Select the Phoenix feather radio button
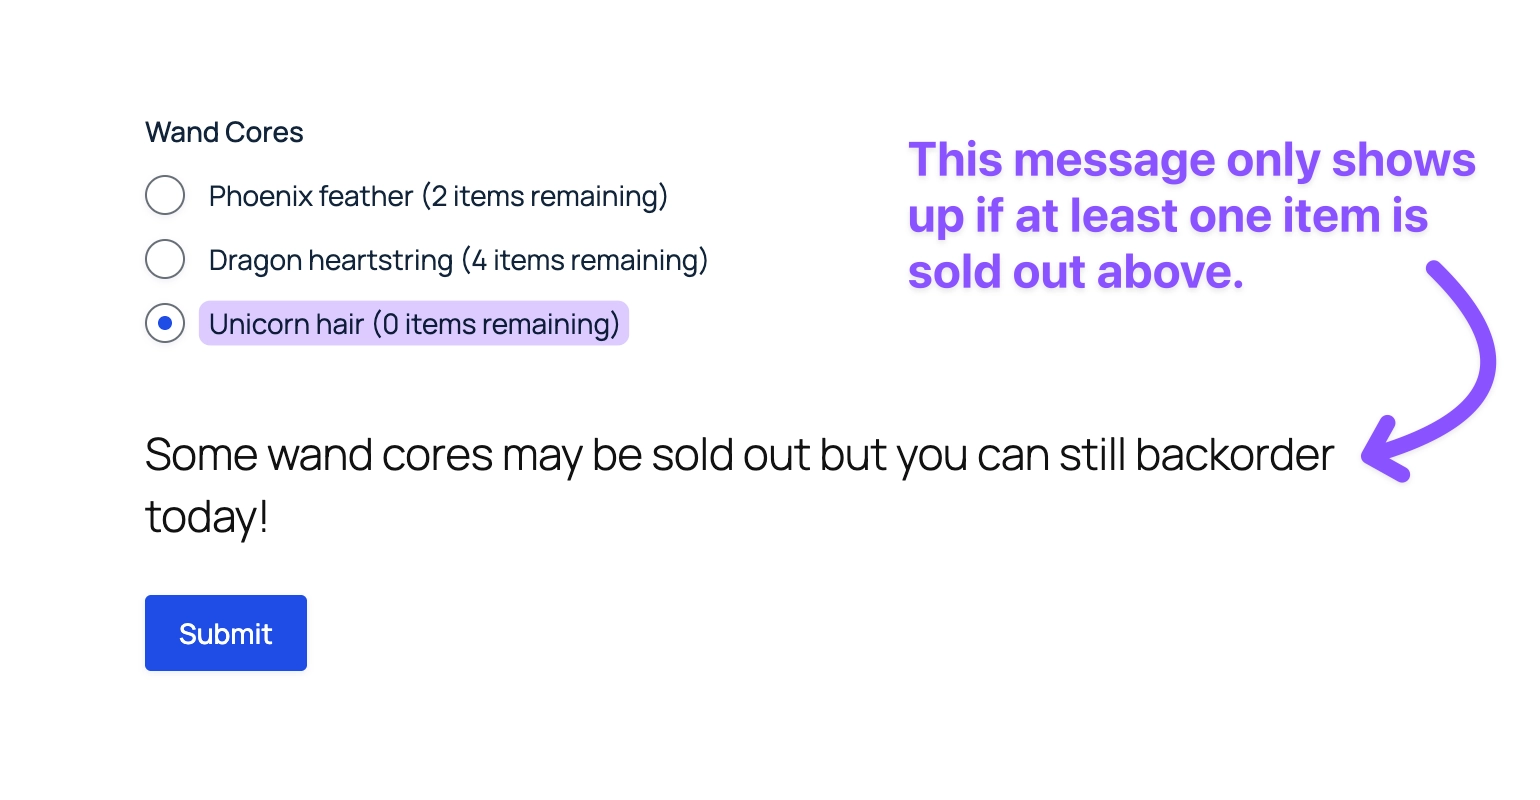The image size is (1540, 800). (165, 195)
